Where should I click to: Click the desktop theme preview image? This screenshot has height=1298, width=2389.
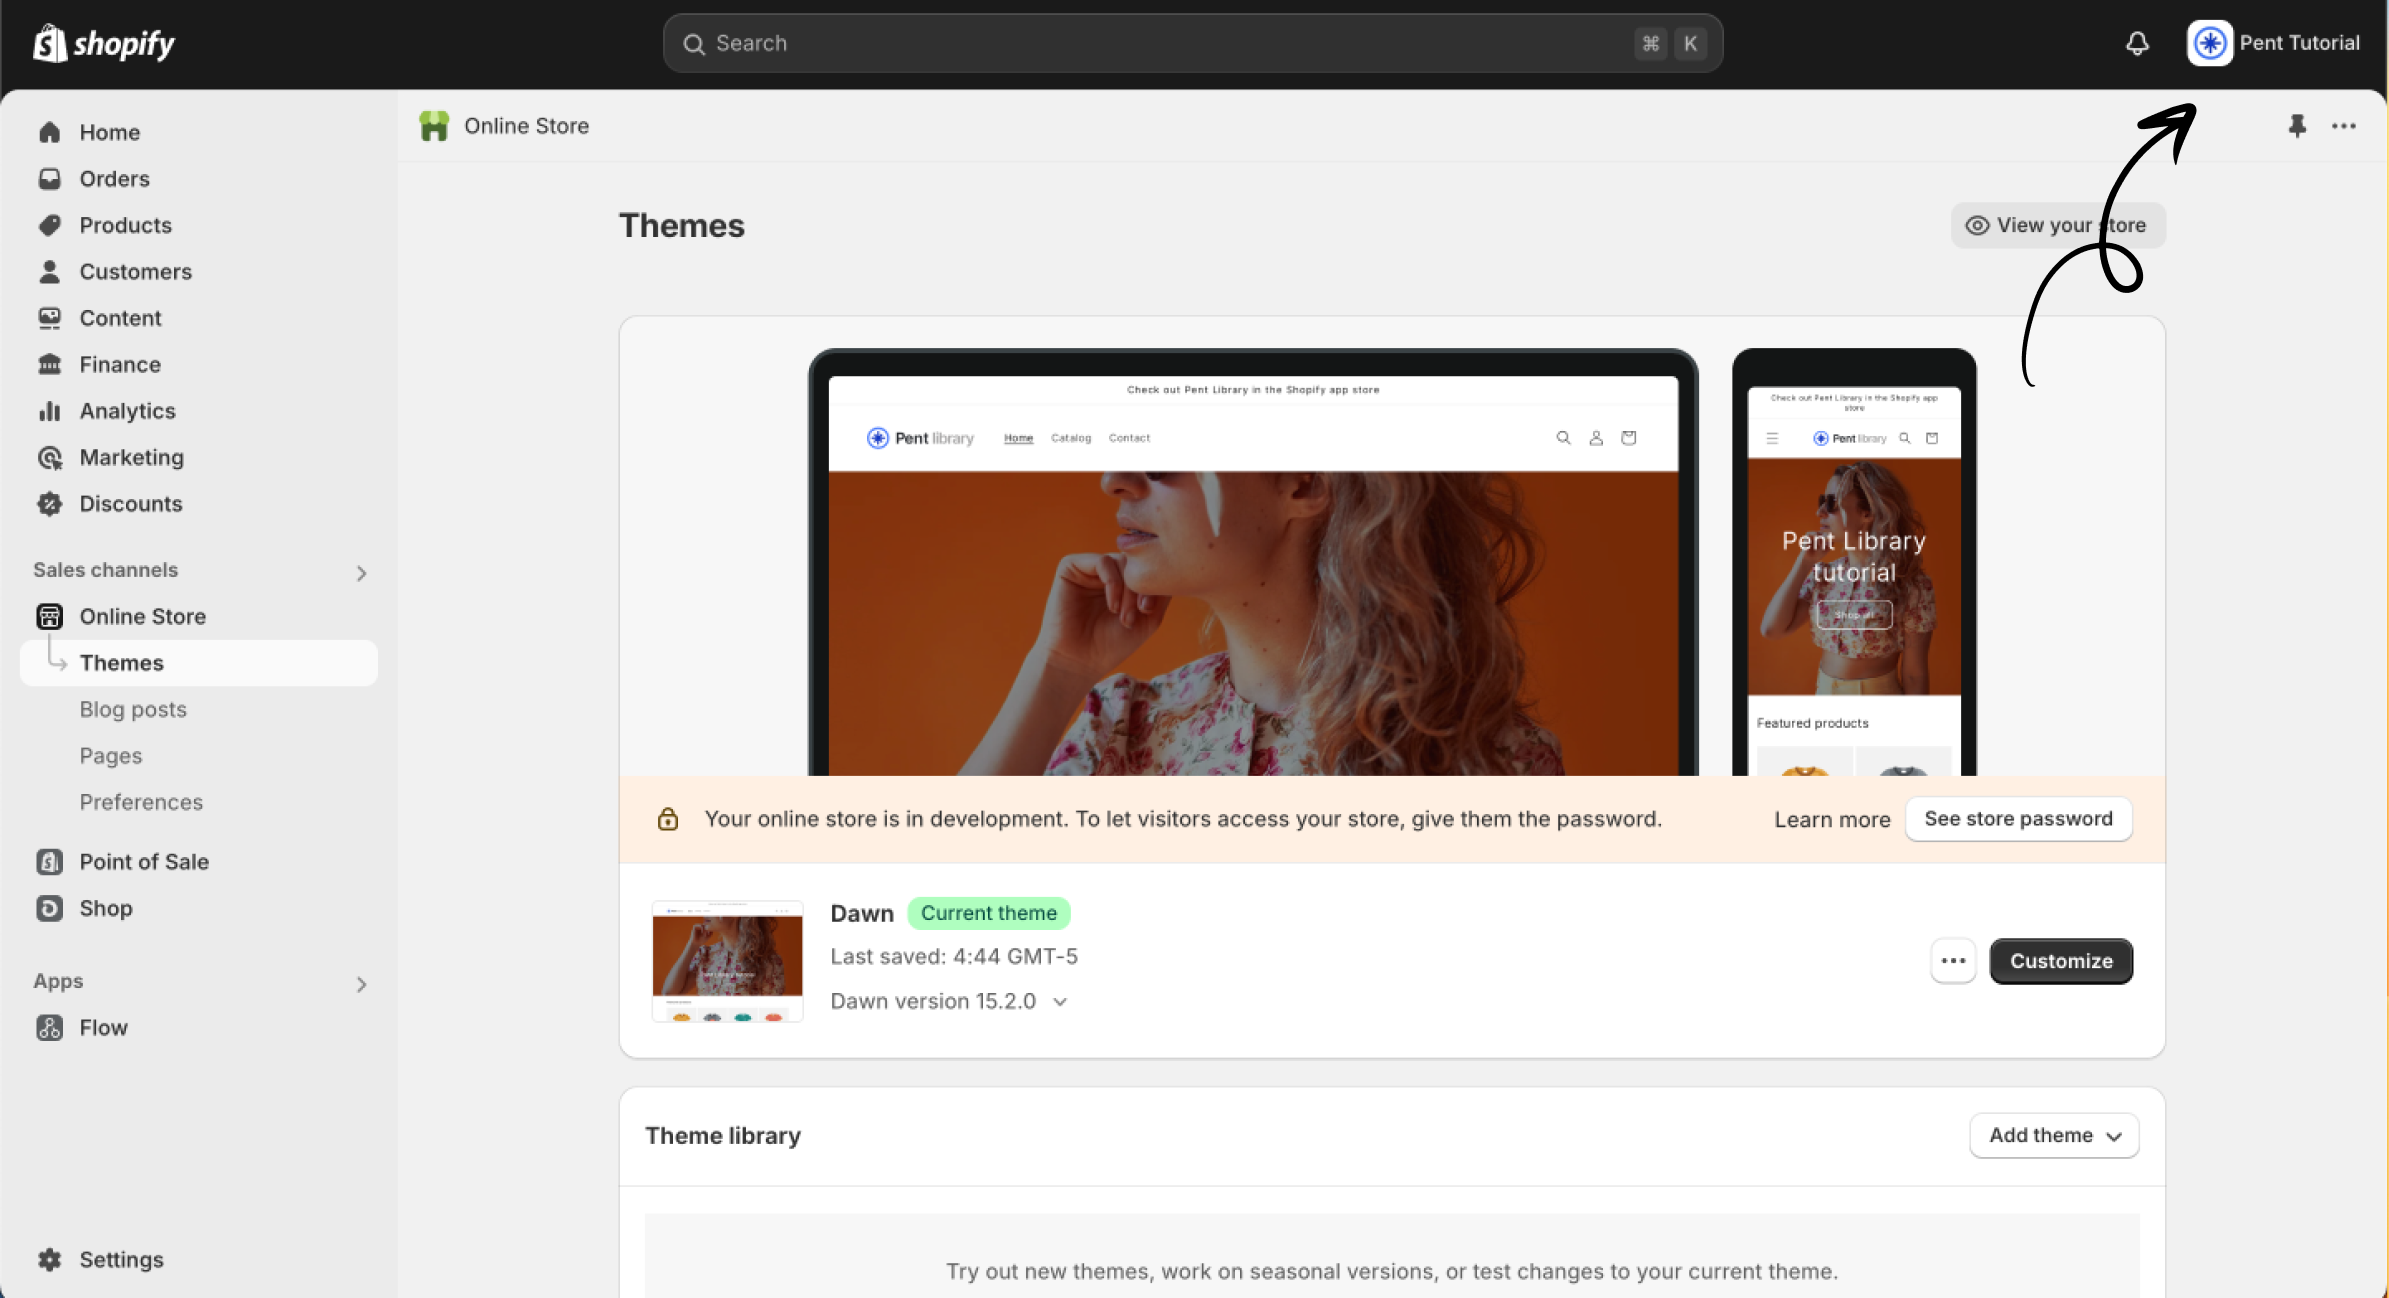click(1253, 563)
